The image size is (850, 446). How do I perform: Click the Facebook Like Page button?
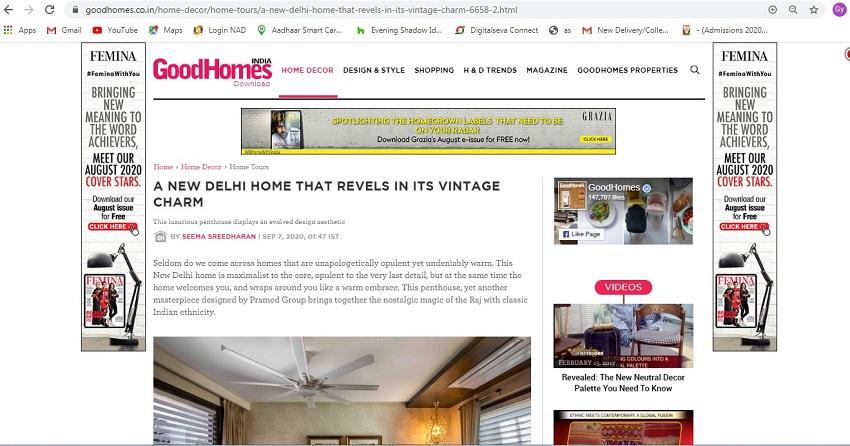click(581, 234)
